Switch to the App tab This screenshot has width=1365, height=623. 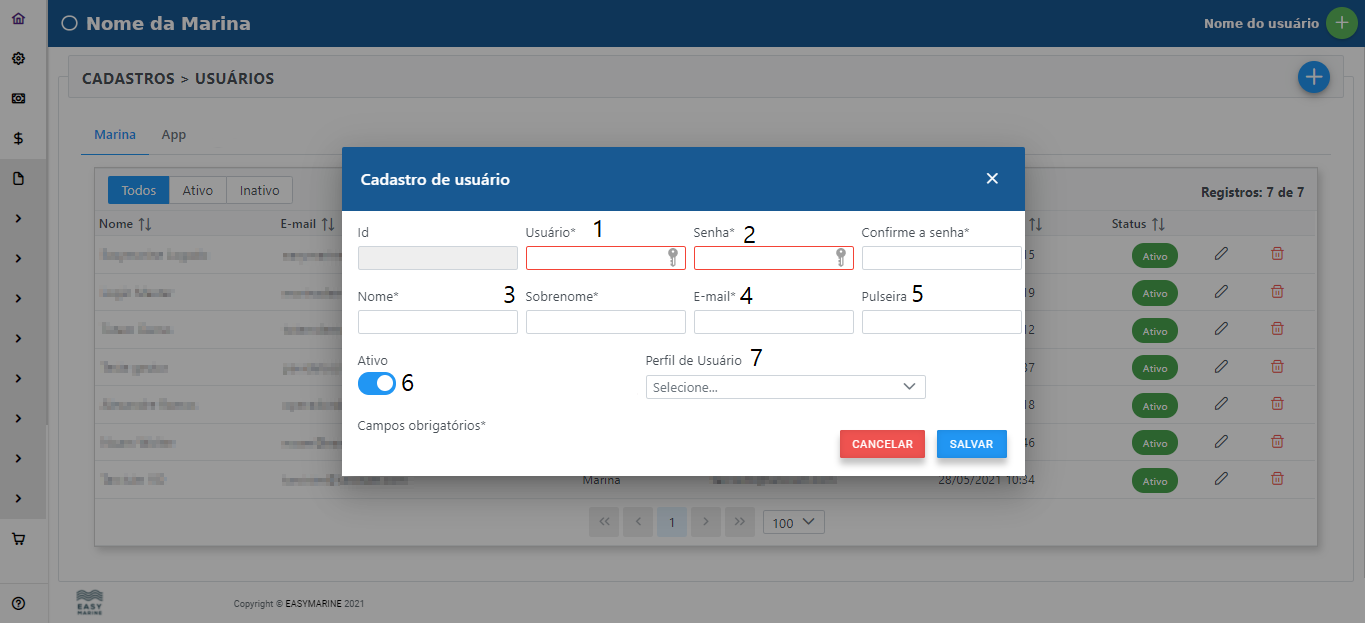coord(174,135)
